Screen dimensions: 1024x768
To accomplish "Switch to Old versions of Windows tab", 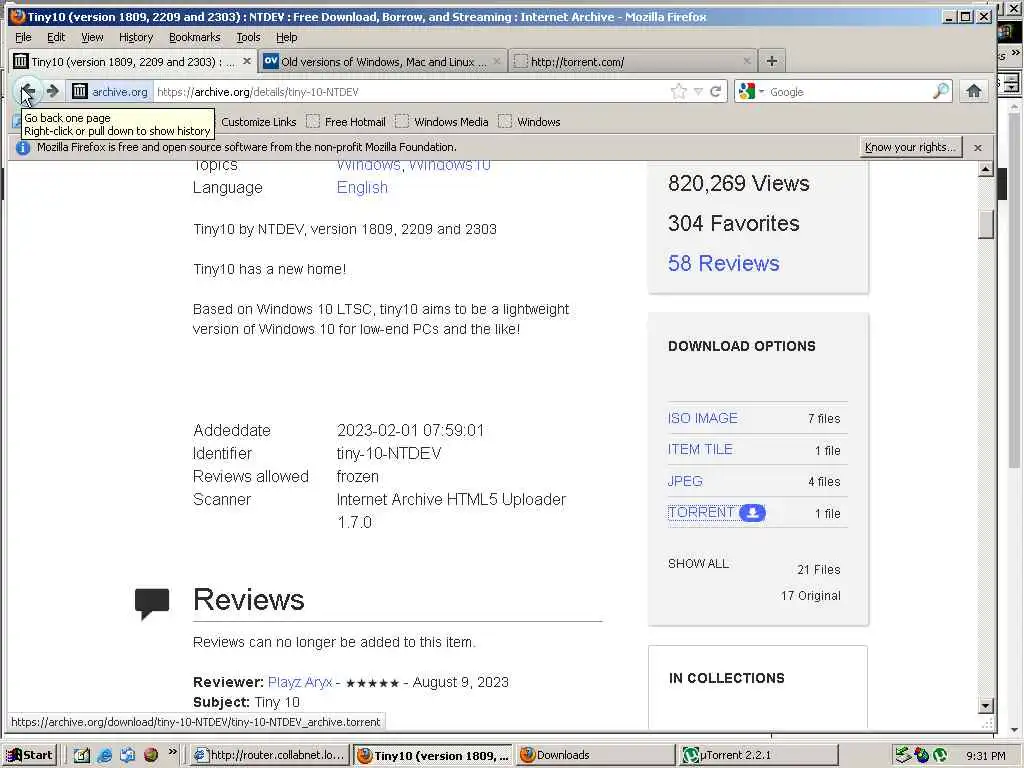I will click(383, 61).
